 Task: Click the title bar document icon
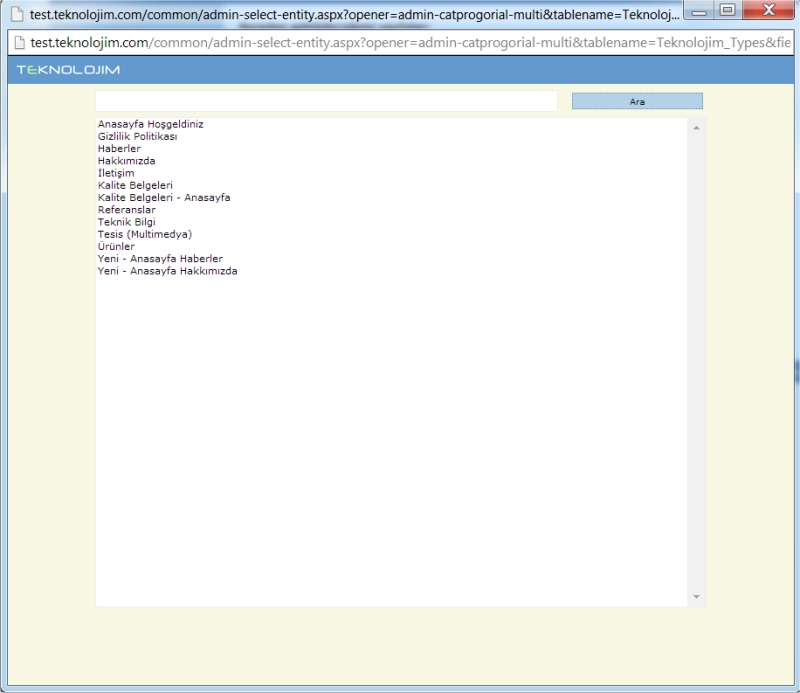17,14
